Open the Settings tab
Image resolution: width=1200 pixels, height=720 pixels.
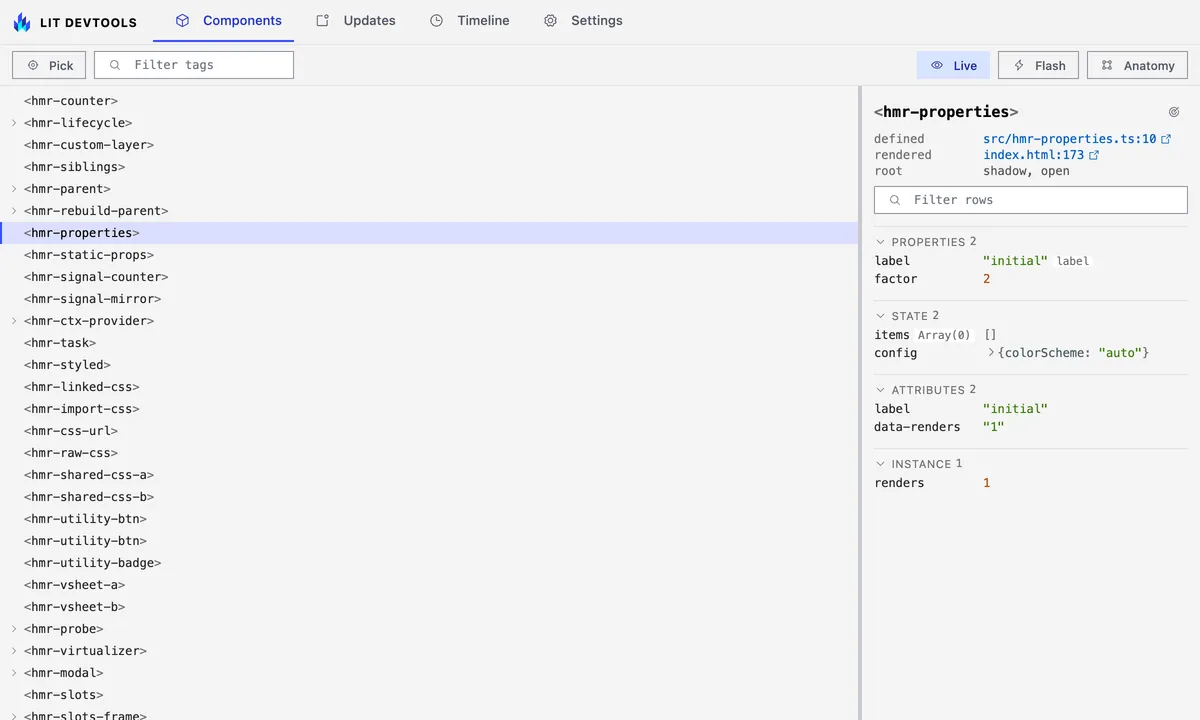(583, 20)
